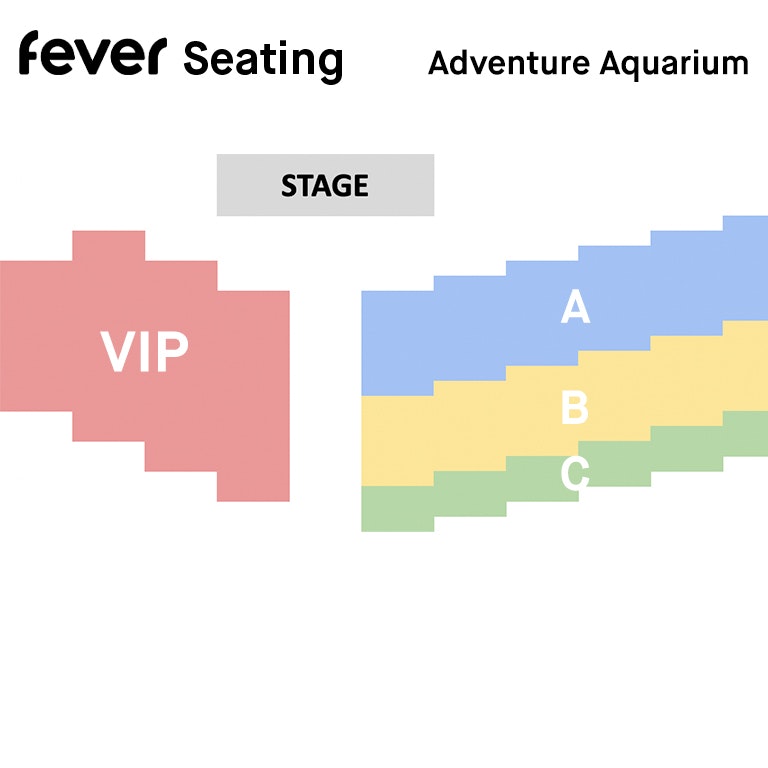The height and width of the screenshot is (768, 768).
Task: Click the letter A section label
Action: click(x=574, y=307)
